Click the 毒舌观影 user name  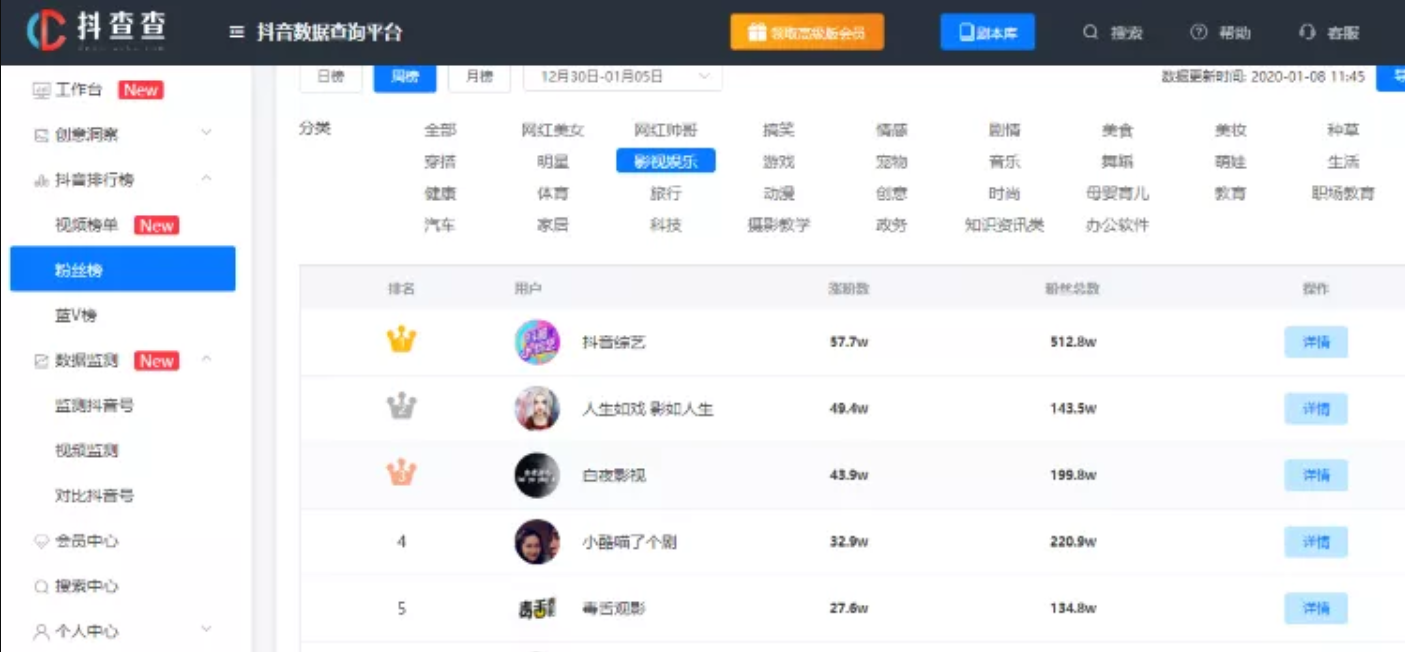click(614, 608)
